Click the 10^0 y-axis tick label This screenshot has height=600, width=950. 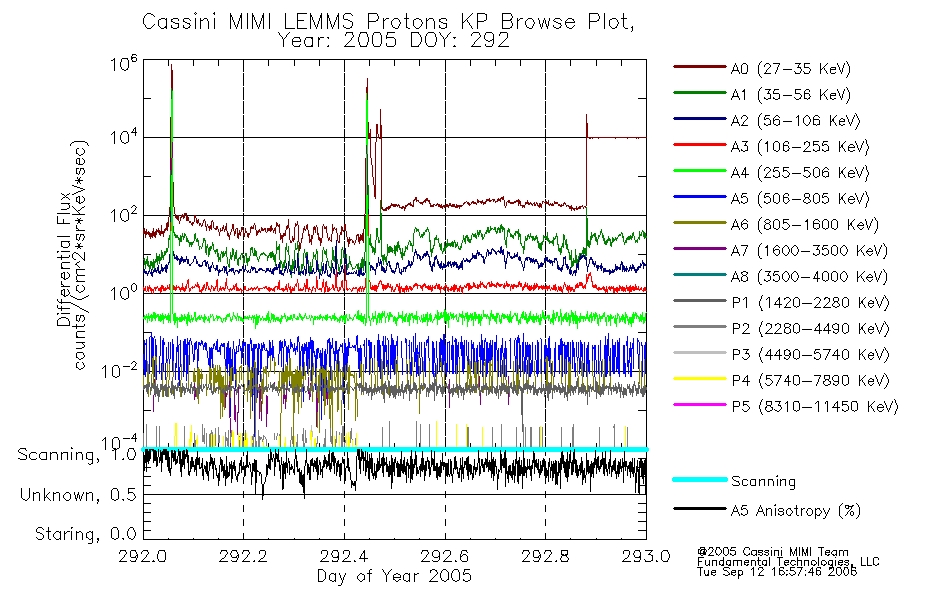[x=124, y=292]
